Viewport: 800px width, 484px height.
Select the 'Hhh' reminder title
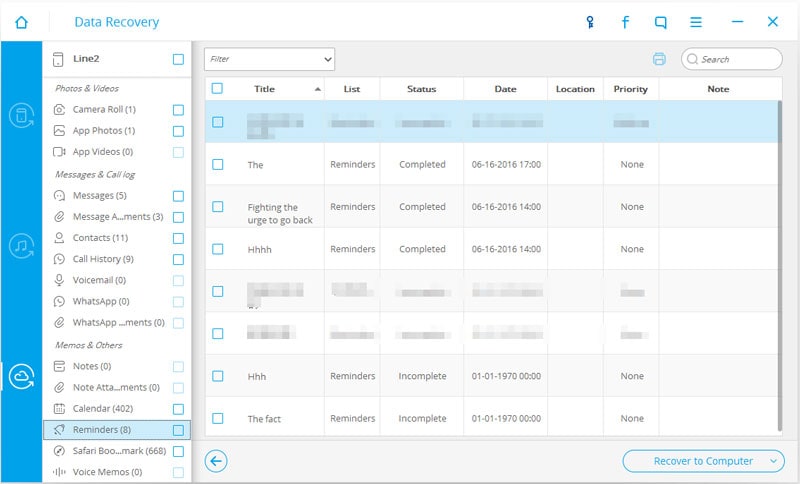click(x=257, y=376)
